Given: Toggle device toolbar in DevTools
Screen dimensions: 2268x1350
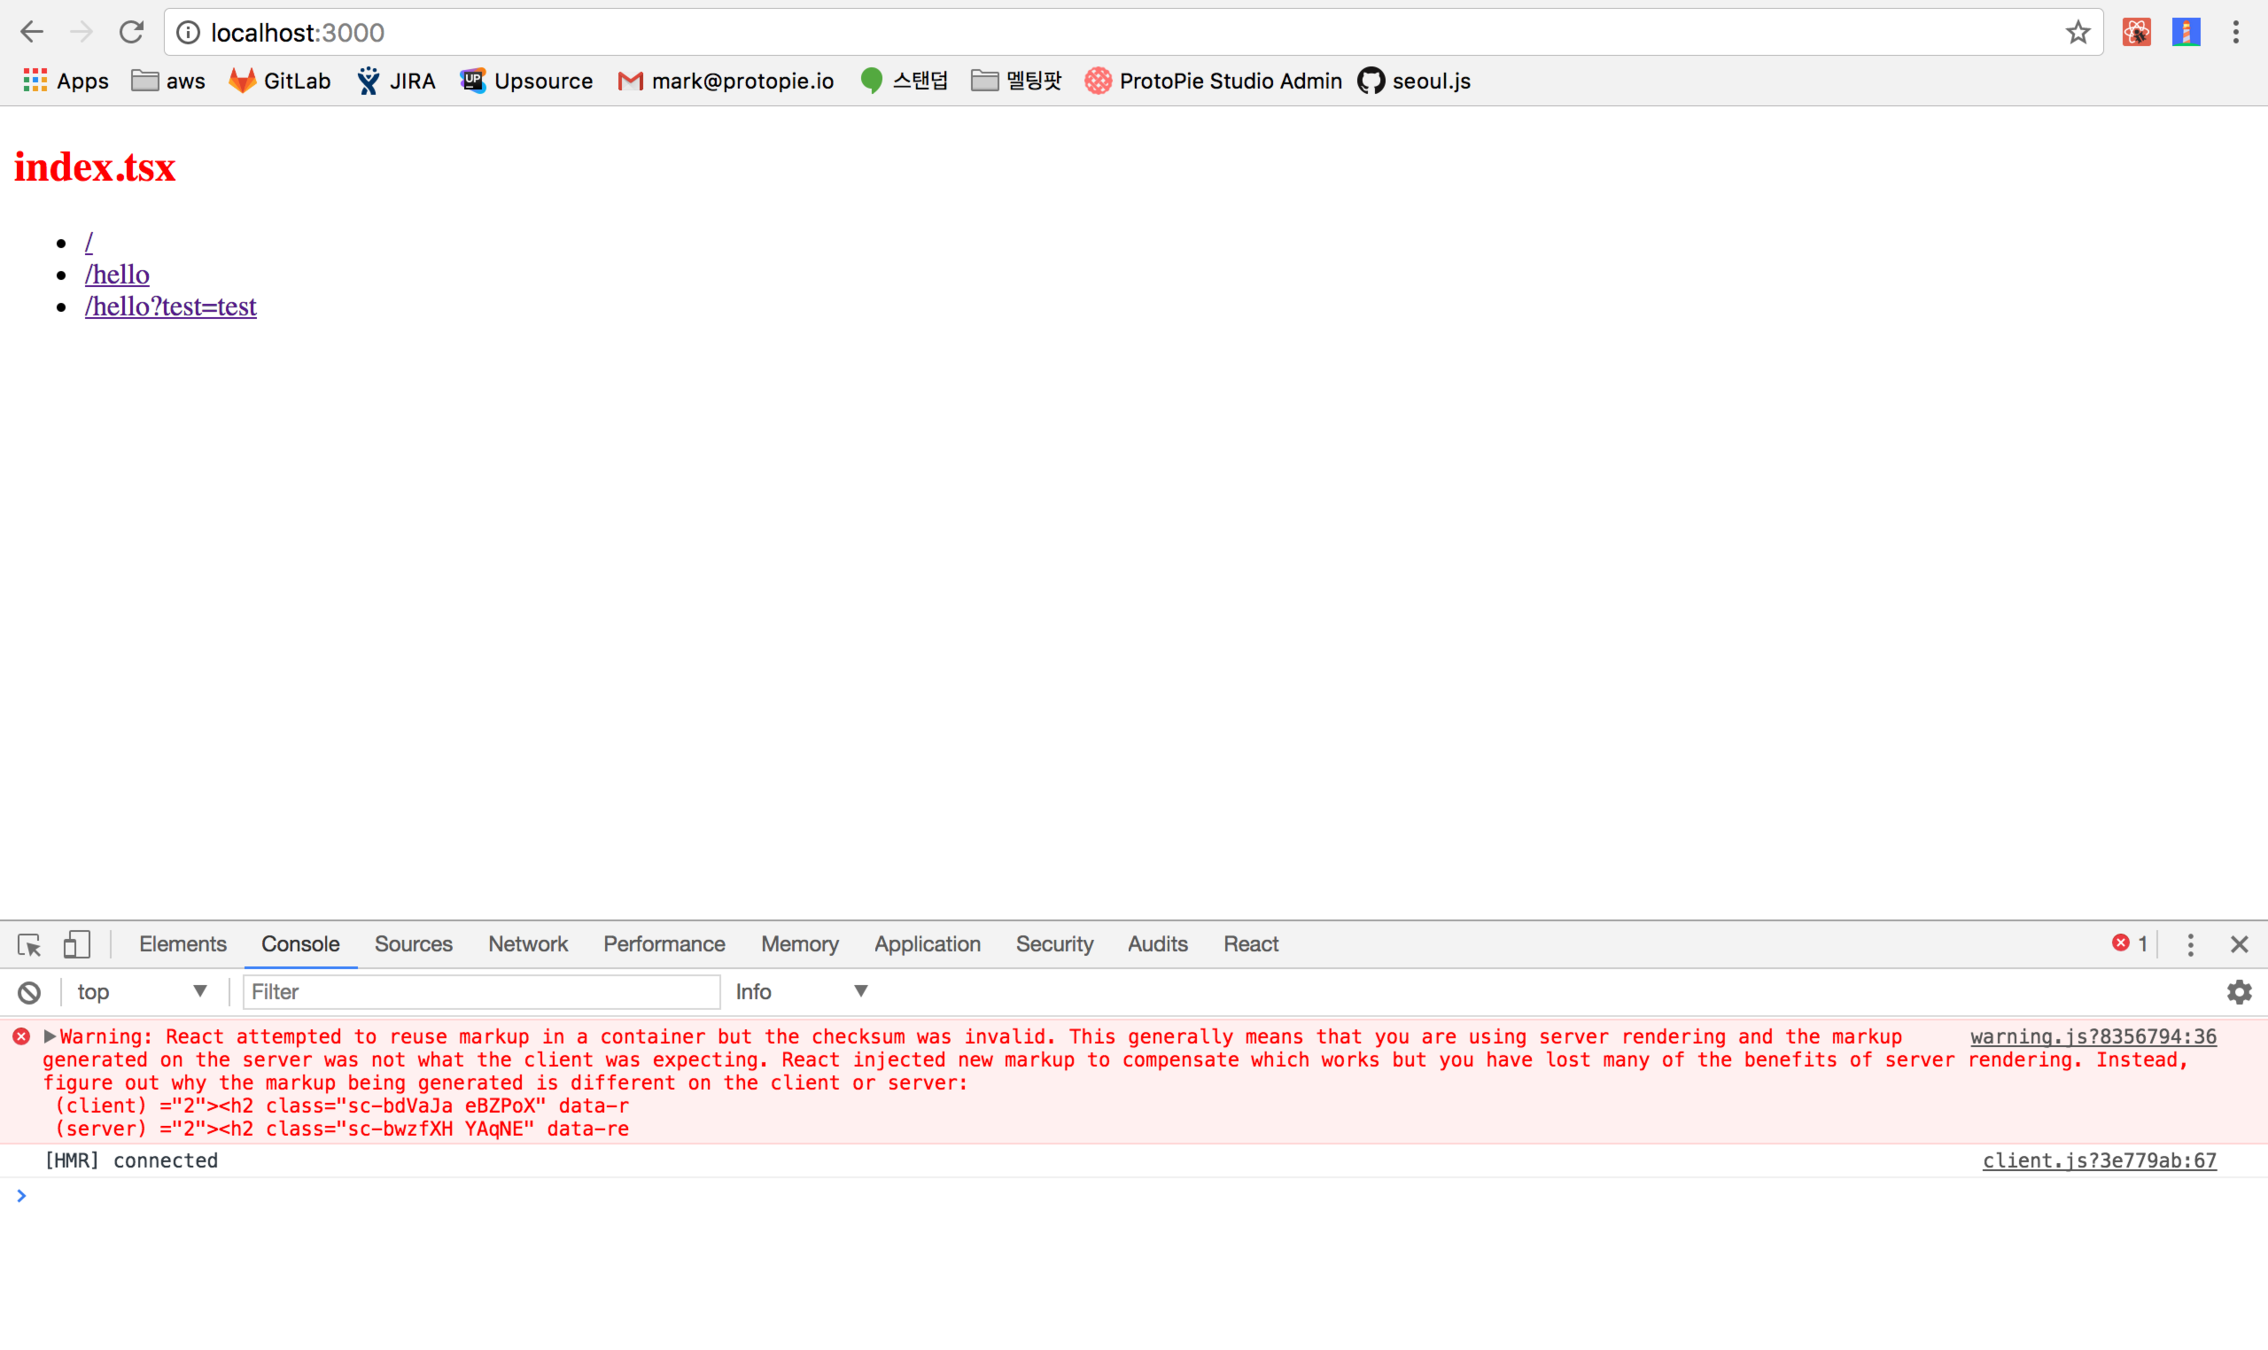Looking at the screenshot, I should click(77, 944).
